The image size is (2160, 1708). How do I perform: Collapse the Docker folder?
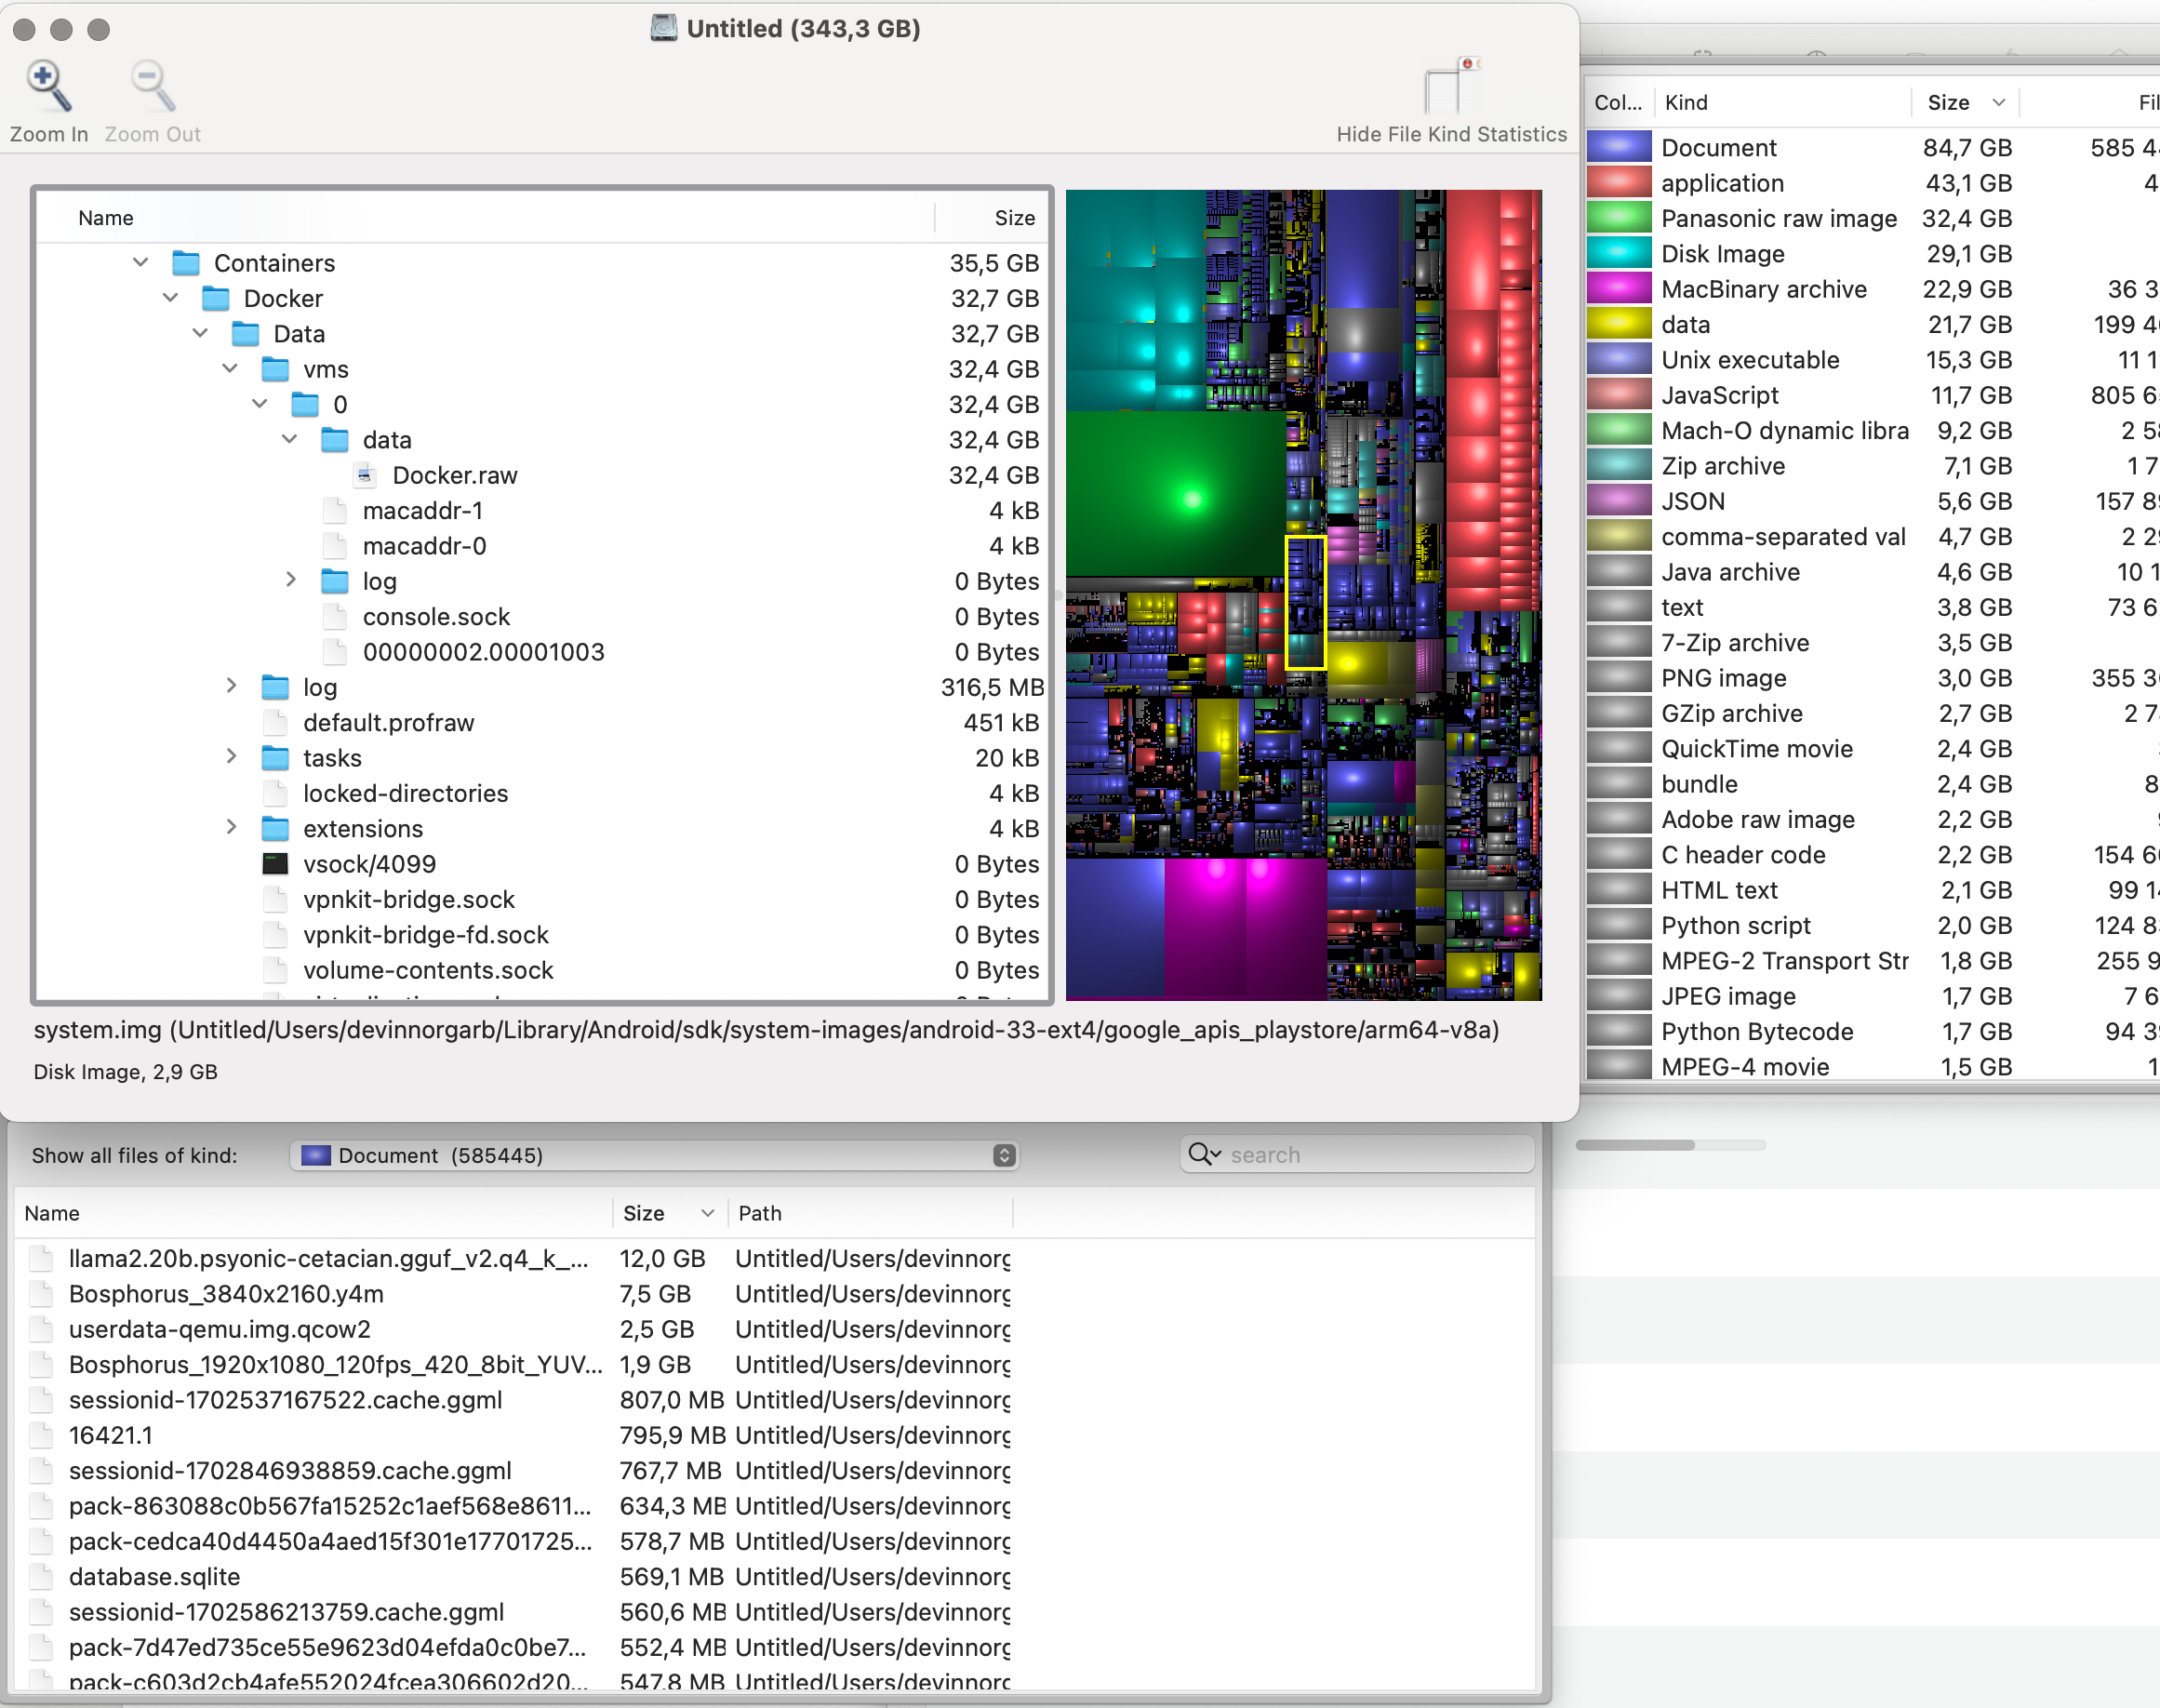[x=171, y=298]
